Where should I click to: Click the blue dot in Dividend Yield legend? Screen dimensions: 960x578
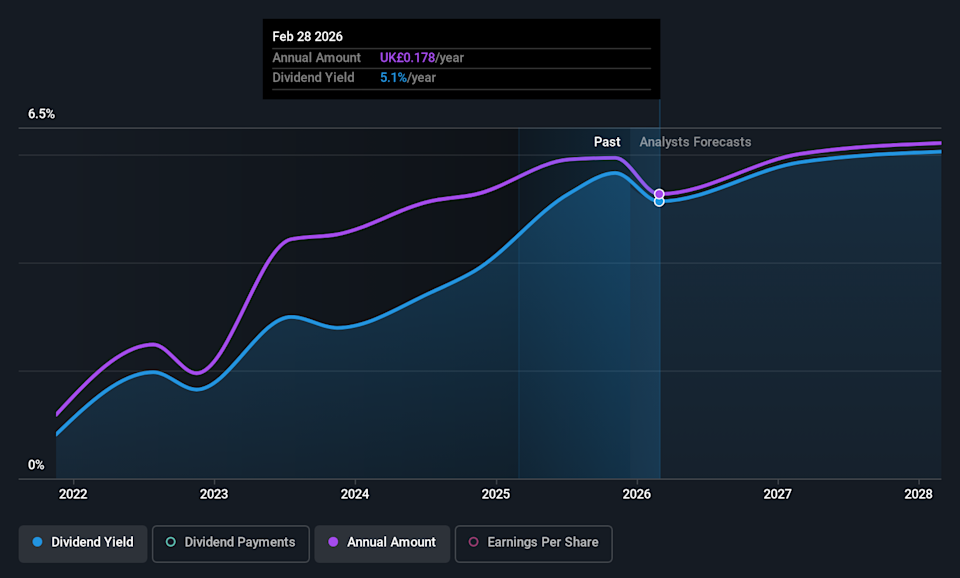37,542
